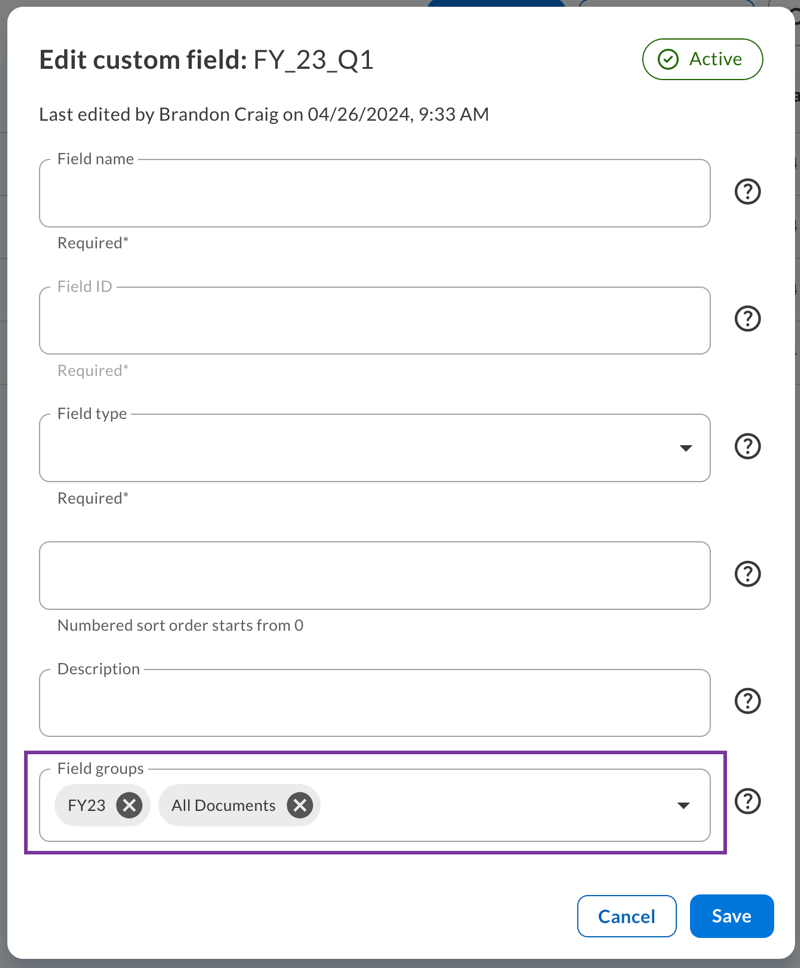Expand the Field type dropdown arrow
Image resolution: width=800 pixels, height=968 pixels.
685,448
